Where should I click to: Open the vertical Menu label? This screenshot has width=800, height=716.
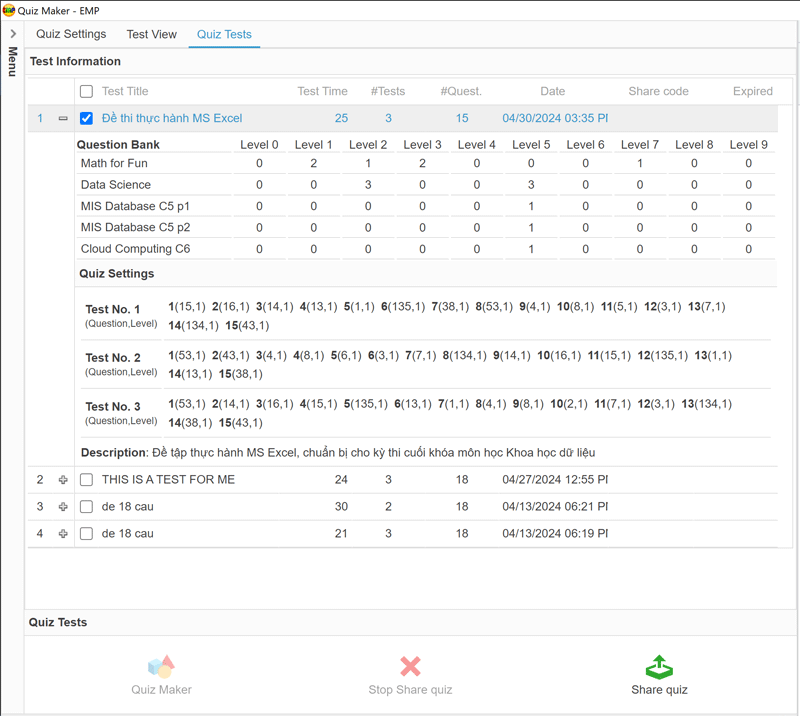point(13,61)
